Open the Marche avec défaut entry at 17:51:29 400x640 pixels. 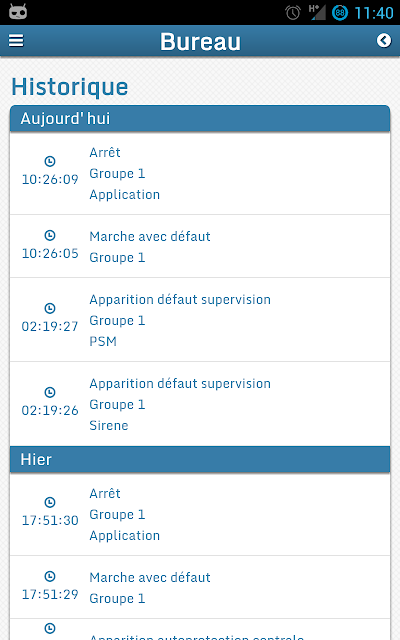tap(200, 587)
